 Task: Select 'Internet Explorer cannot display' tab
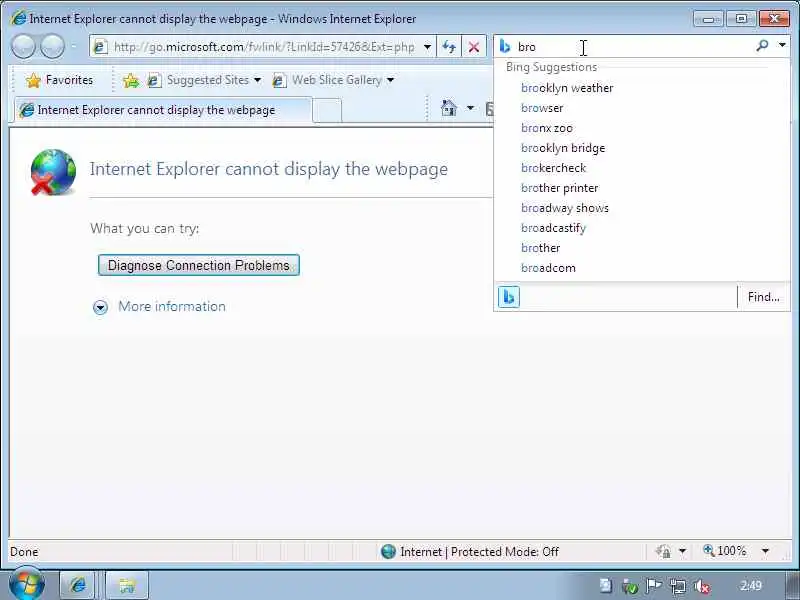[163, 110]
